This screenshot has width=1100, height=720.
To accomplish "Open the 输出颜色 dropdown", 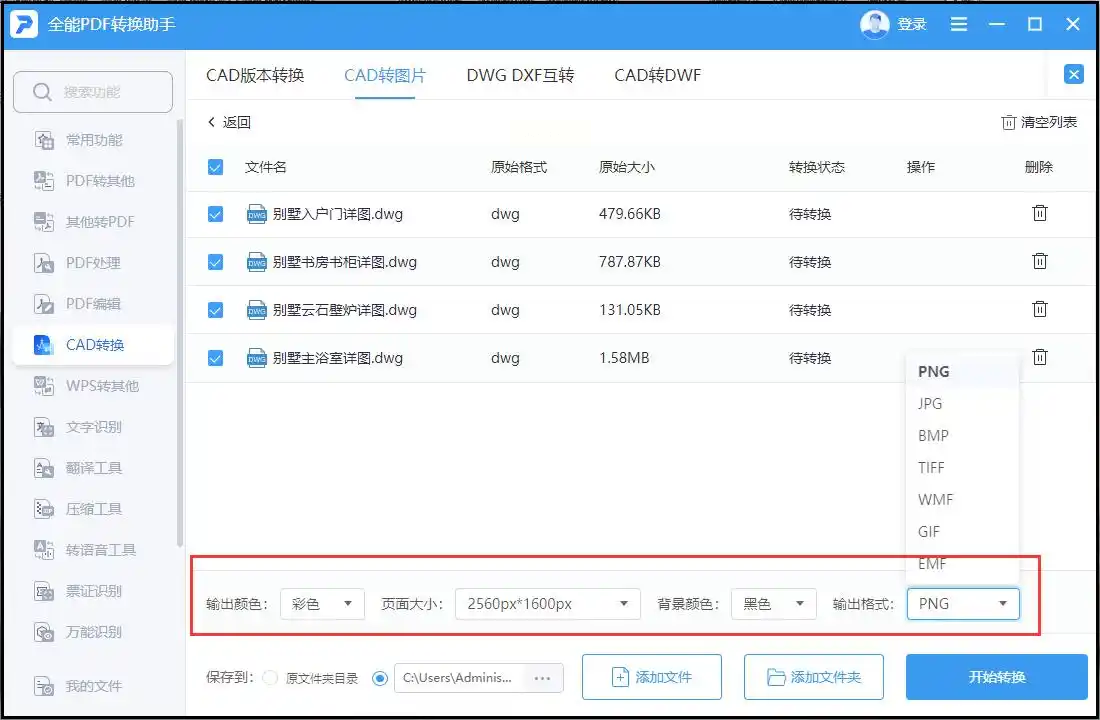I will [322, 604].
